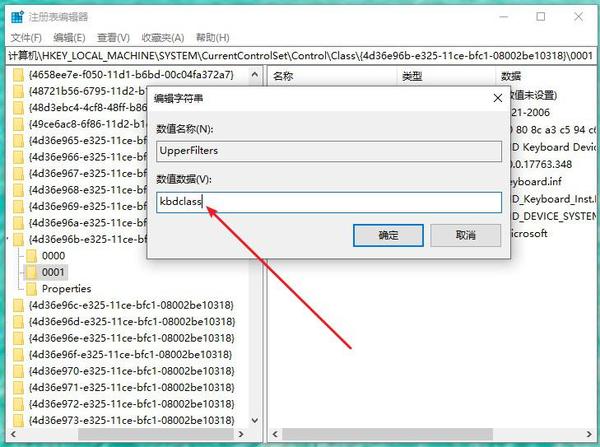Click the tree pane scroll-up arrow

click(x=255, y=75)
